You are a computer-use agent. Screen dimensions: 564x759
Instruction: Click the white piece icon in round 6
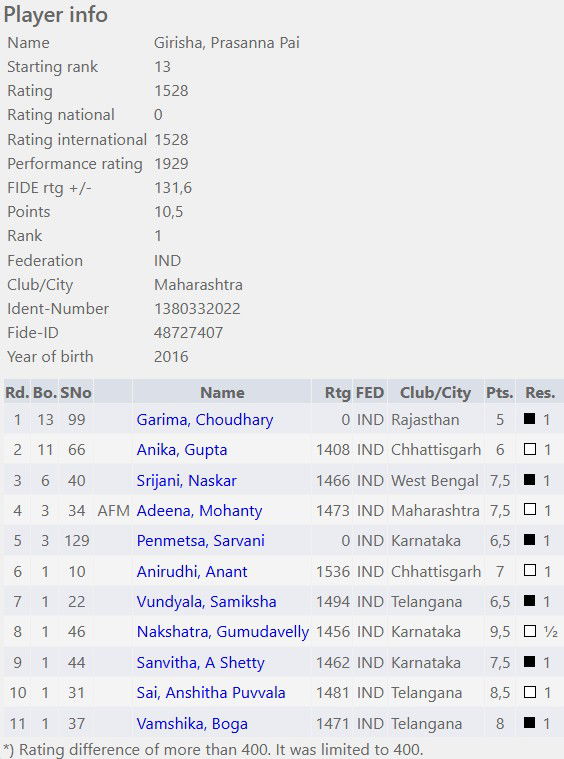(530, 571)
